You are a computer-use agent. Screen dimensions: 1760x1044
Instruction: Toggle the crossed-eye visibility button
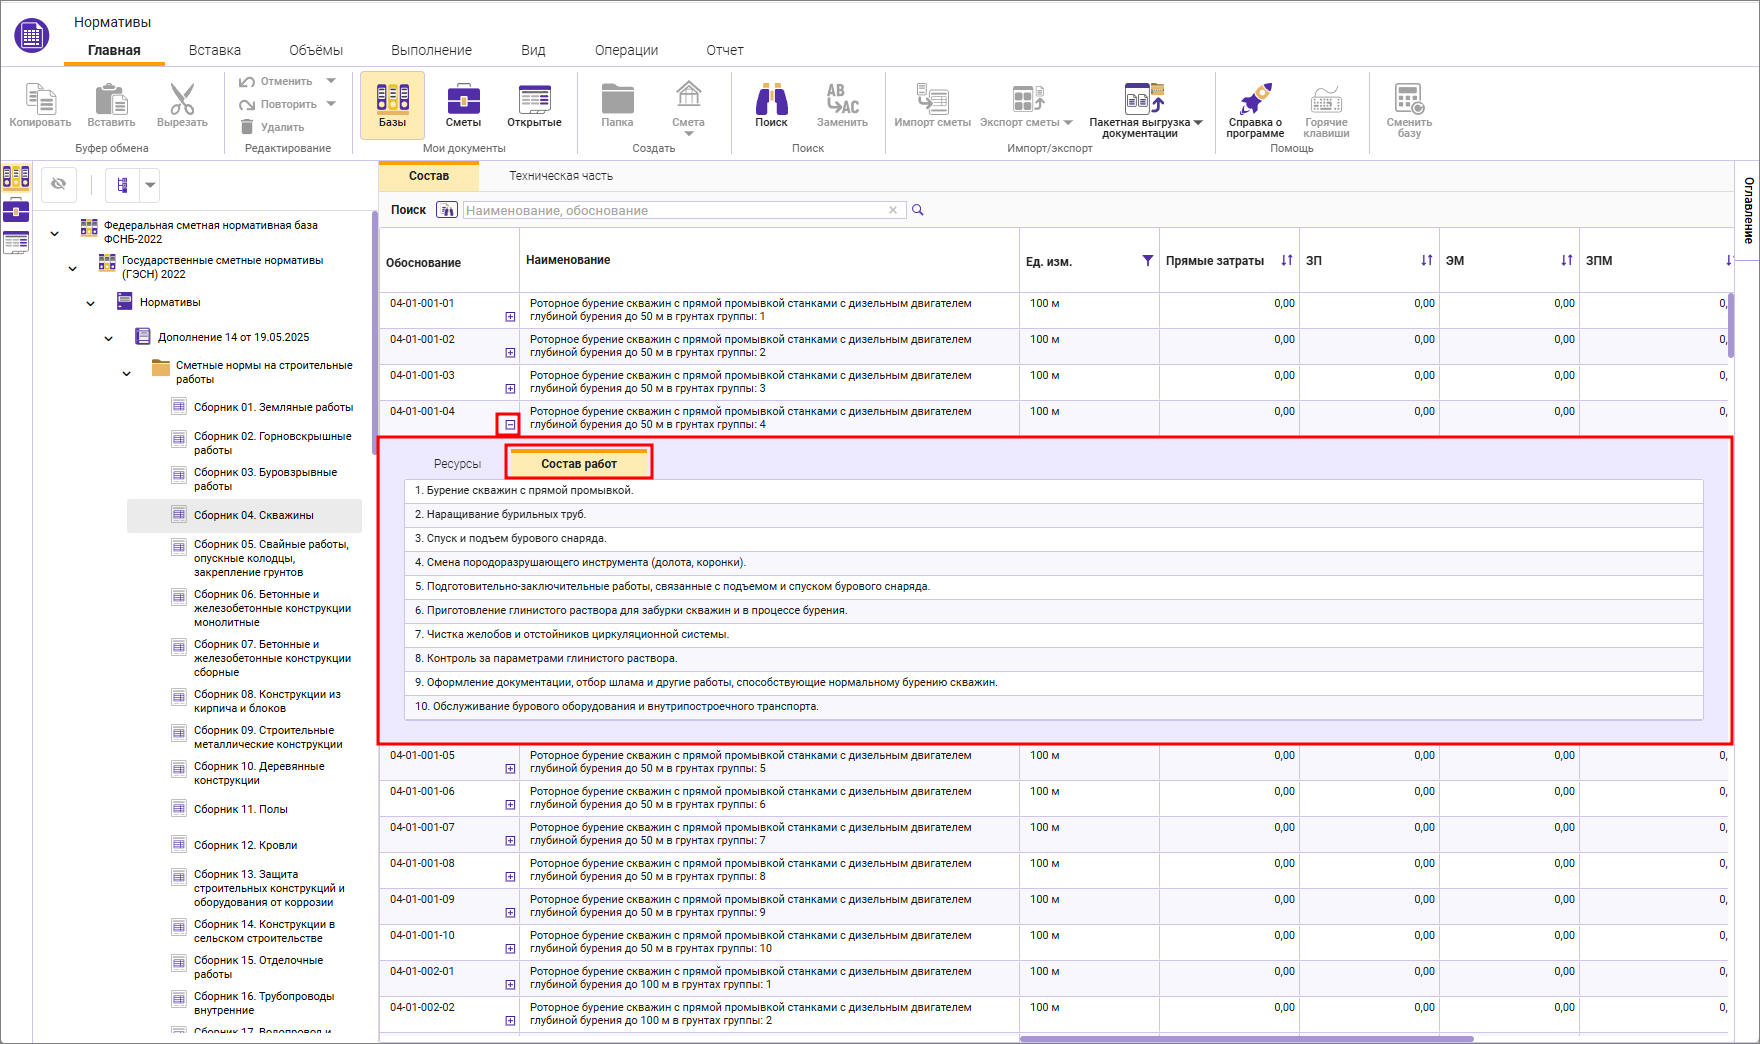tap(59, 184)
